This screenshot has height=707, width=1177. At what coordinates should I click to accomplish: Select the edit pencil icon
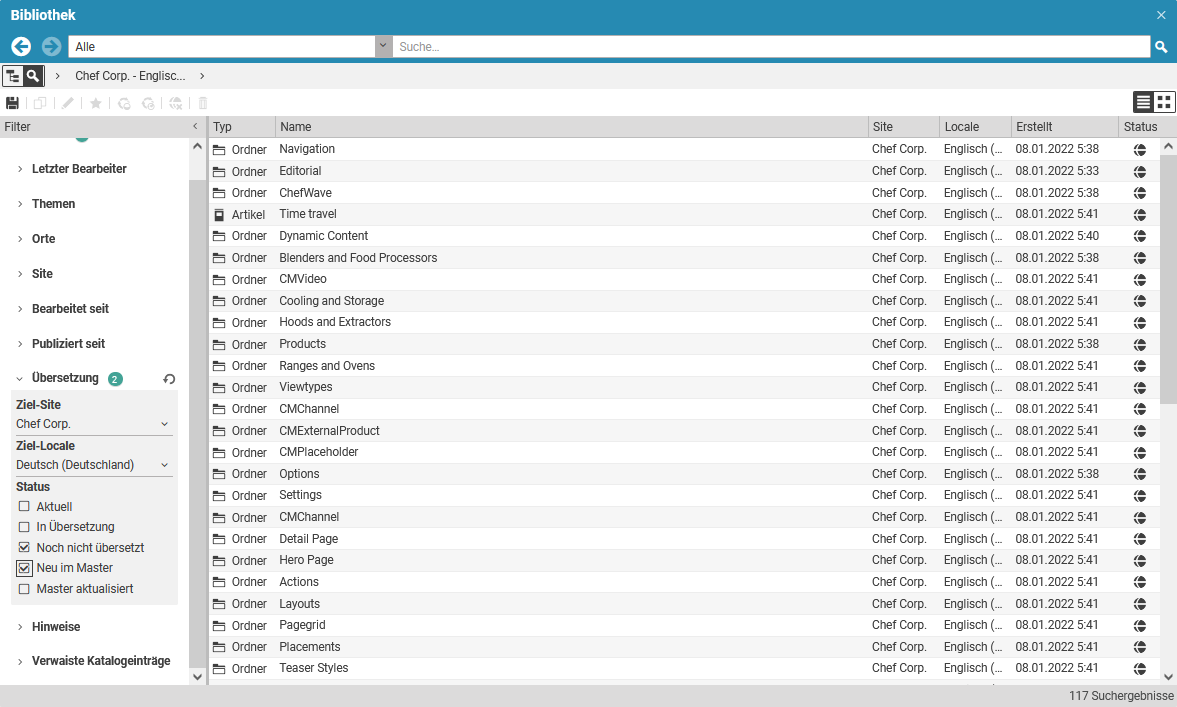pos(65,102)
